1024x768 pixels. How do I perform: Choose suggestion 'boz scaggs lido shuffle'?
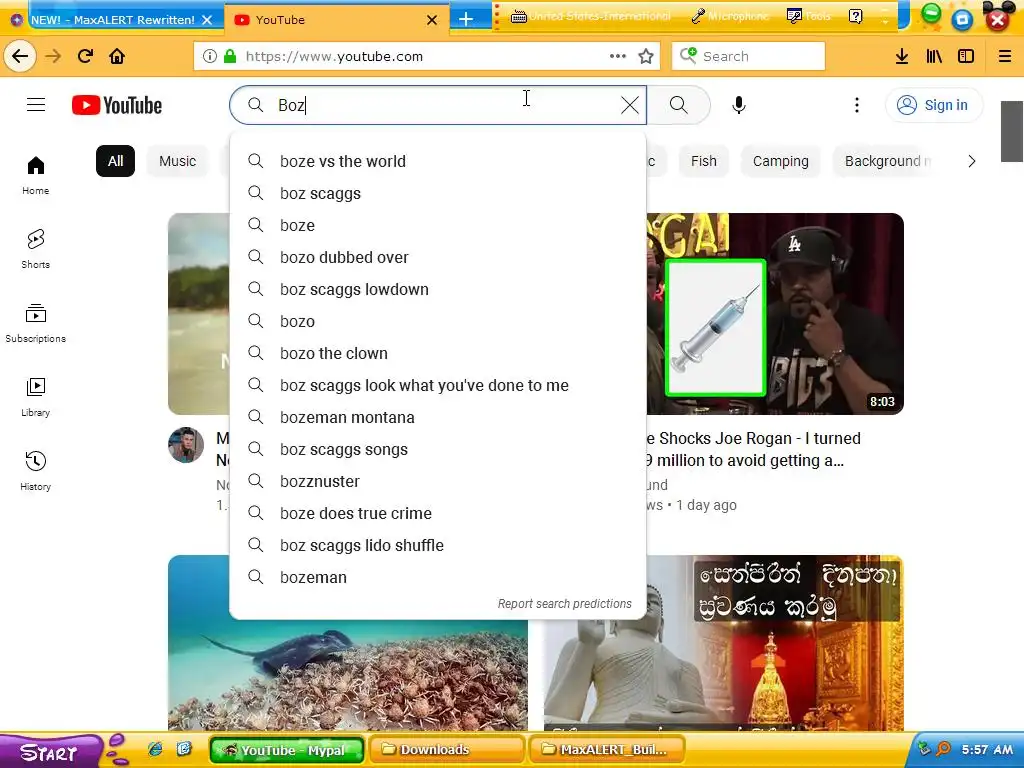pyautogui.click(x=438, y=545)
